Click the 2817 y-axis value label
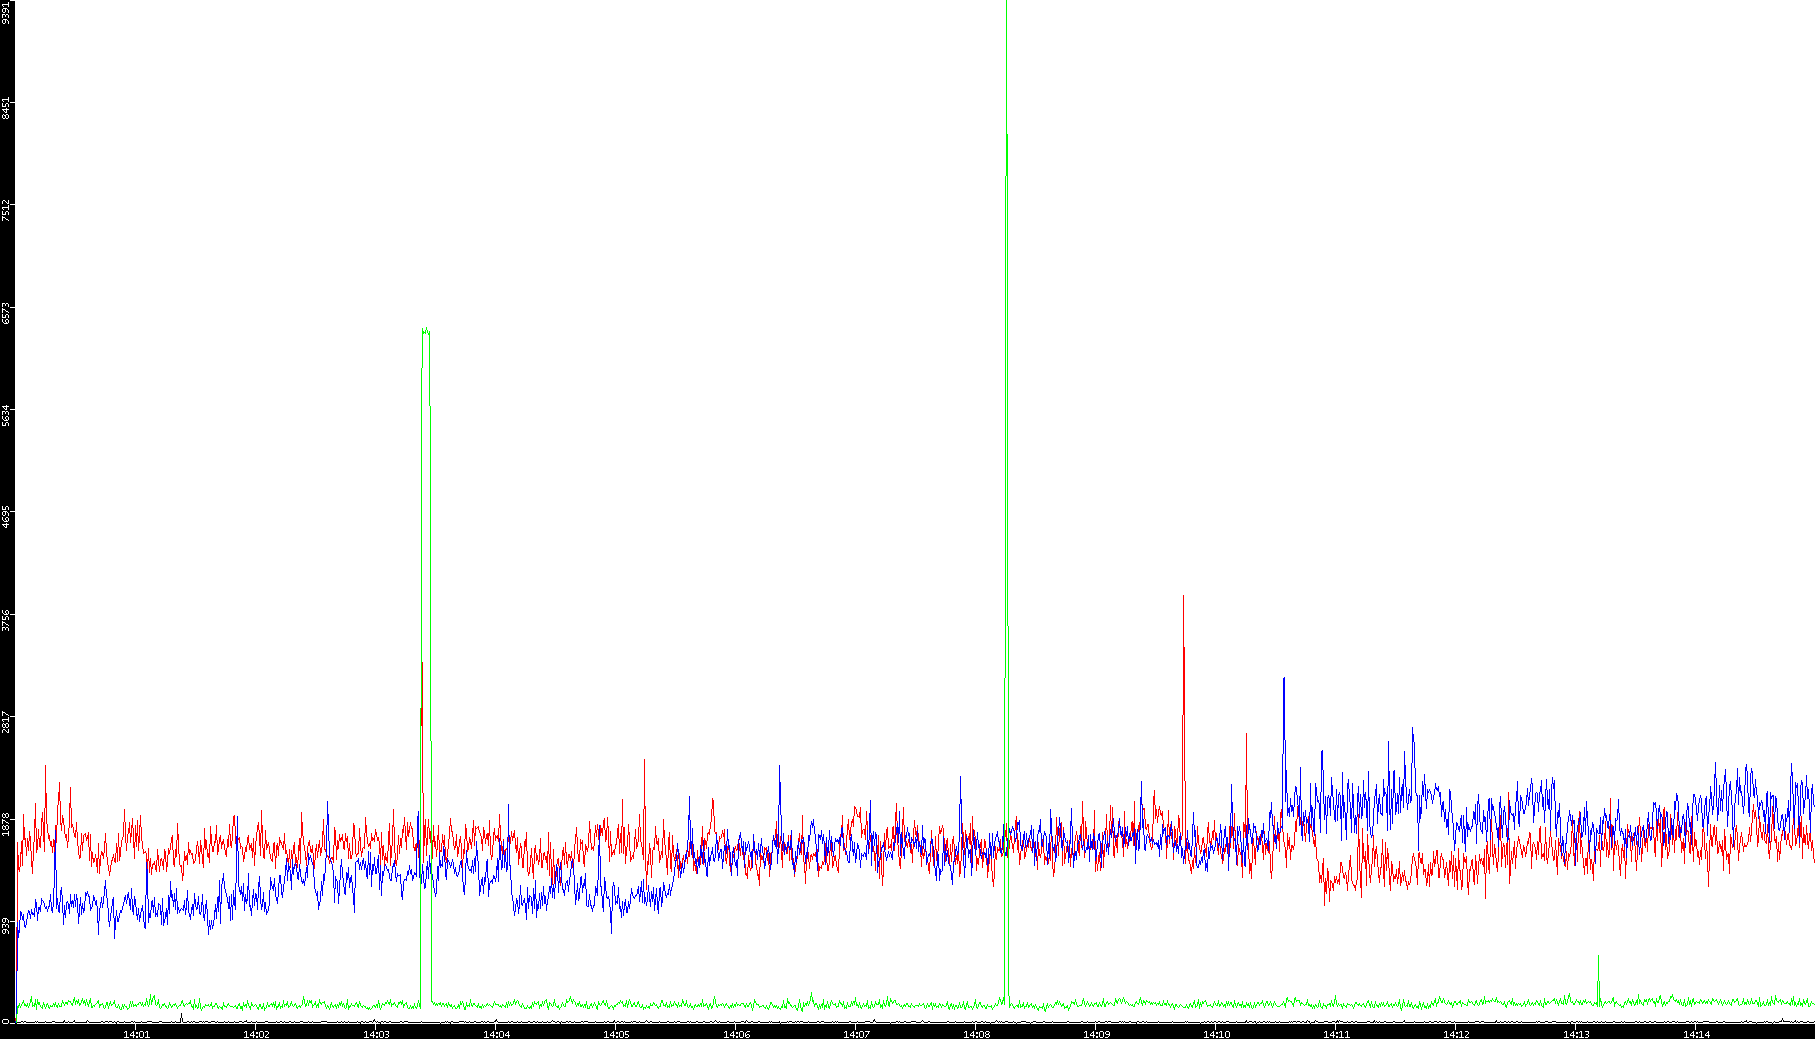The height and width of the screenshot is (1039, 1815). (6, 721)
